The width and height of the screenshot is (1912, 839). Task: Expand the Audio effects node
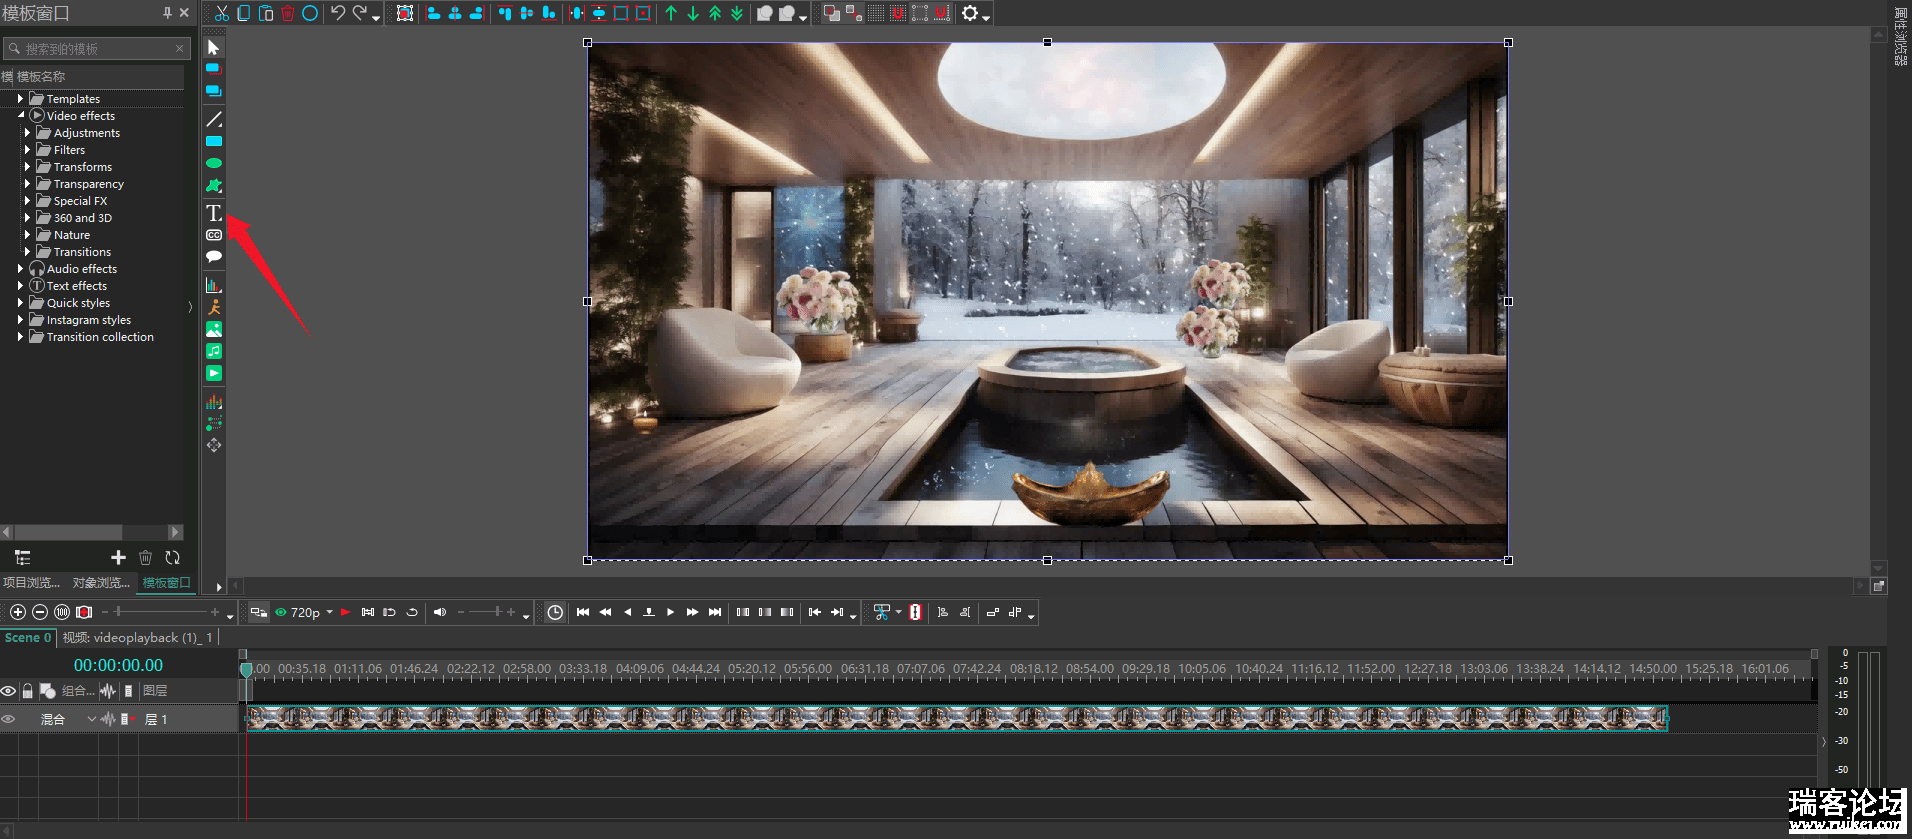point(20,269)
